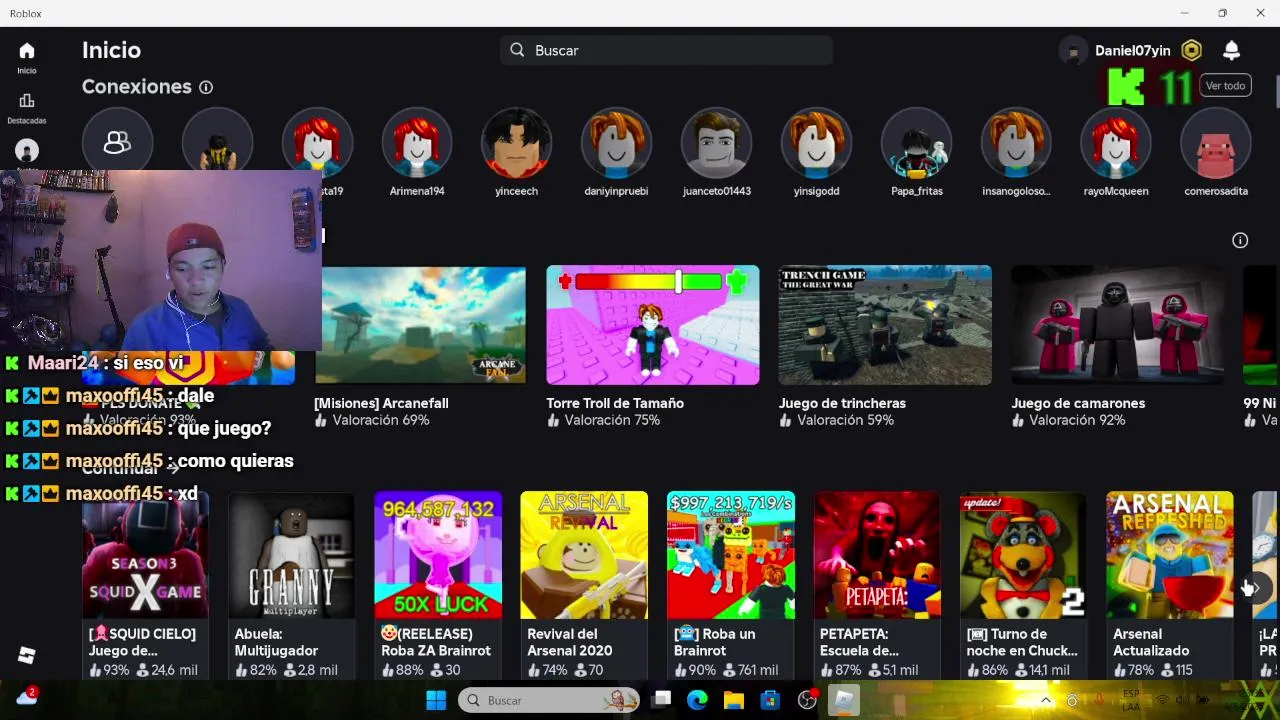
Task: Click the info icon above the recommended games
Action: click(1240, 240)
